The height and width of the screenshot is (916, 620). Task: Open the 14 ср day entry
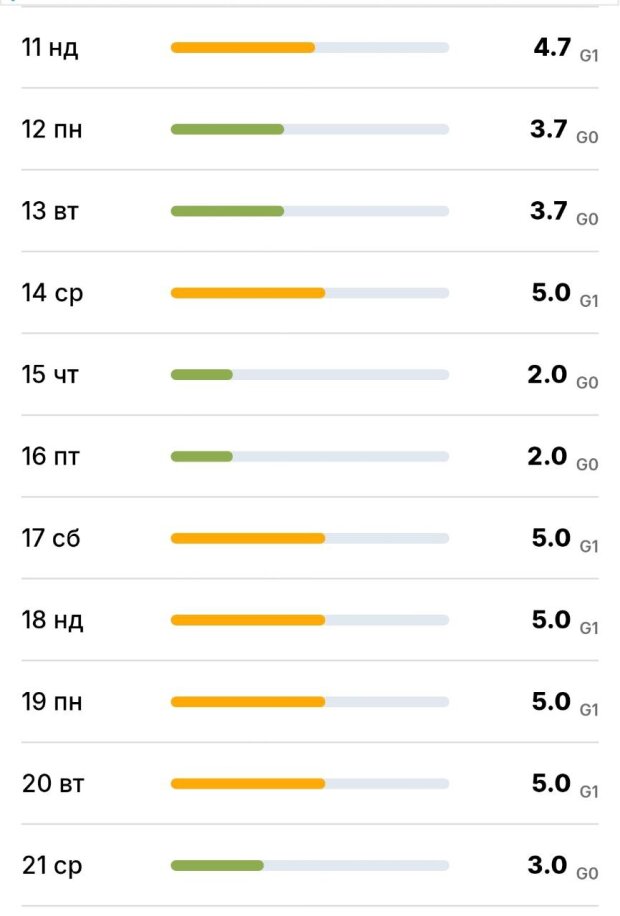(x=52, y=294)
